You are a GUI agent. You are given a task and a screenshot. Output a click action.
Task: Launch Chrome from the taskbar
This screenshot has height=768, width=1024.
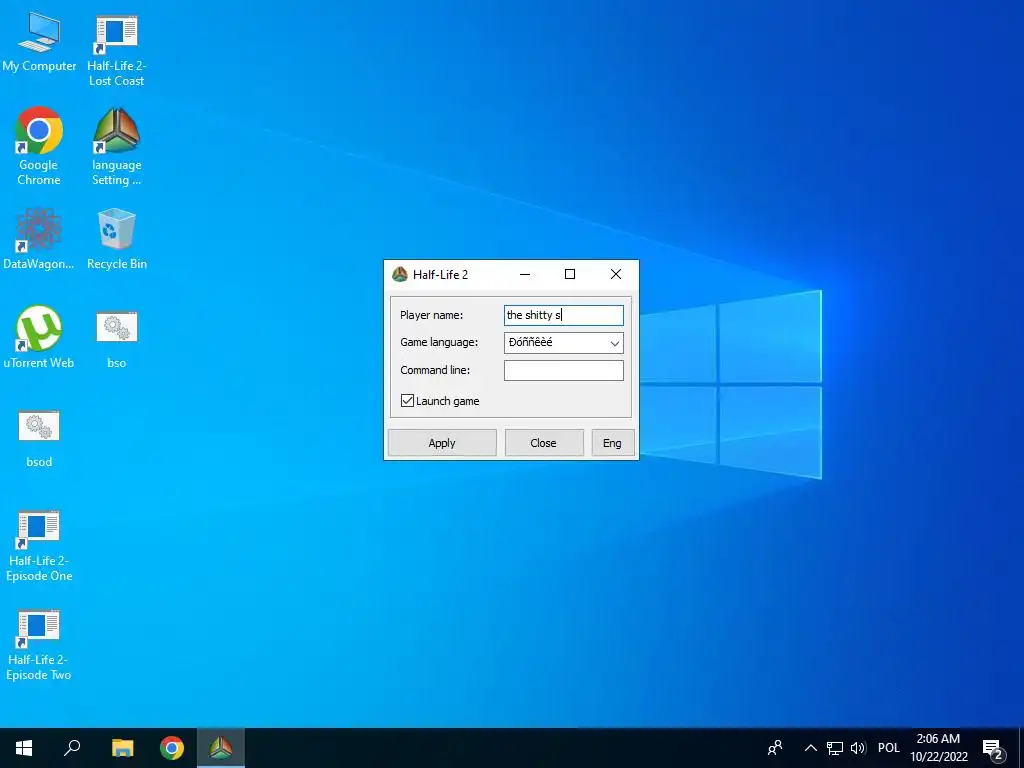tap(172, 748)
